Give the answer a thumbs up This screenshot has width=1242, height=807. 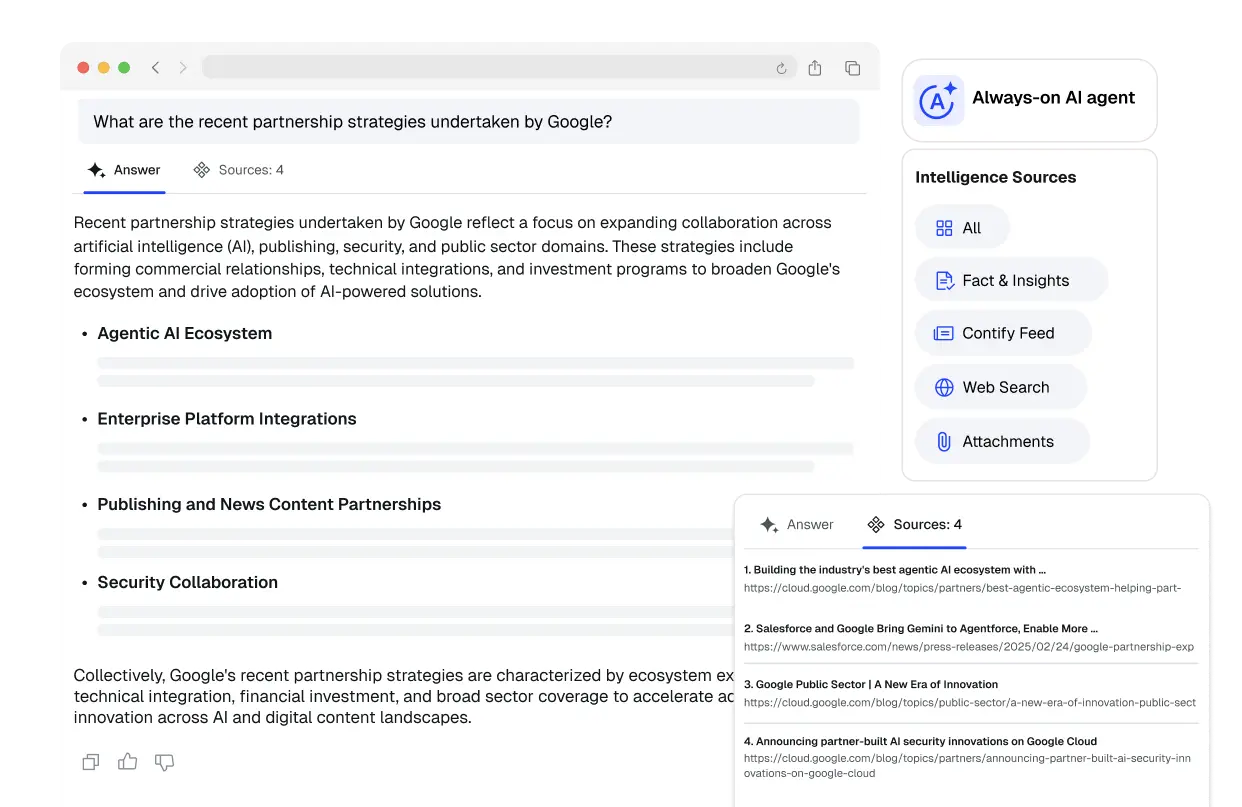pos(128,762)
